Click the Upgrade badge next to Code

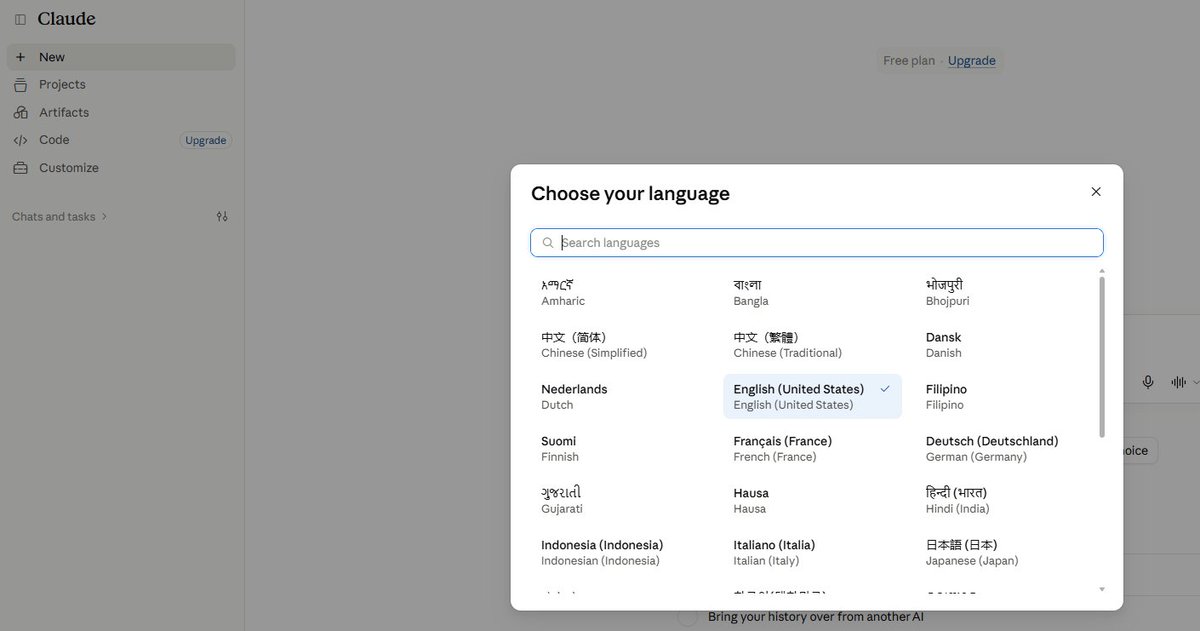pos(206,141)
